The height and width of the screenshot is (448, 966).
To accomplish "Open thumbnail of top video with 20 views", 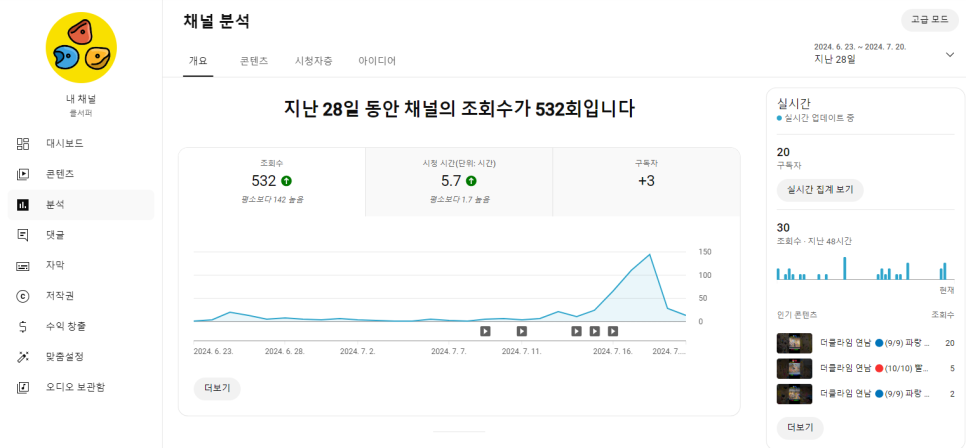I will point(795,343).
